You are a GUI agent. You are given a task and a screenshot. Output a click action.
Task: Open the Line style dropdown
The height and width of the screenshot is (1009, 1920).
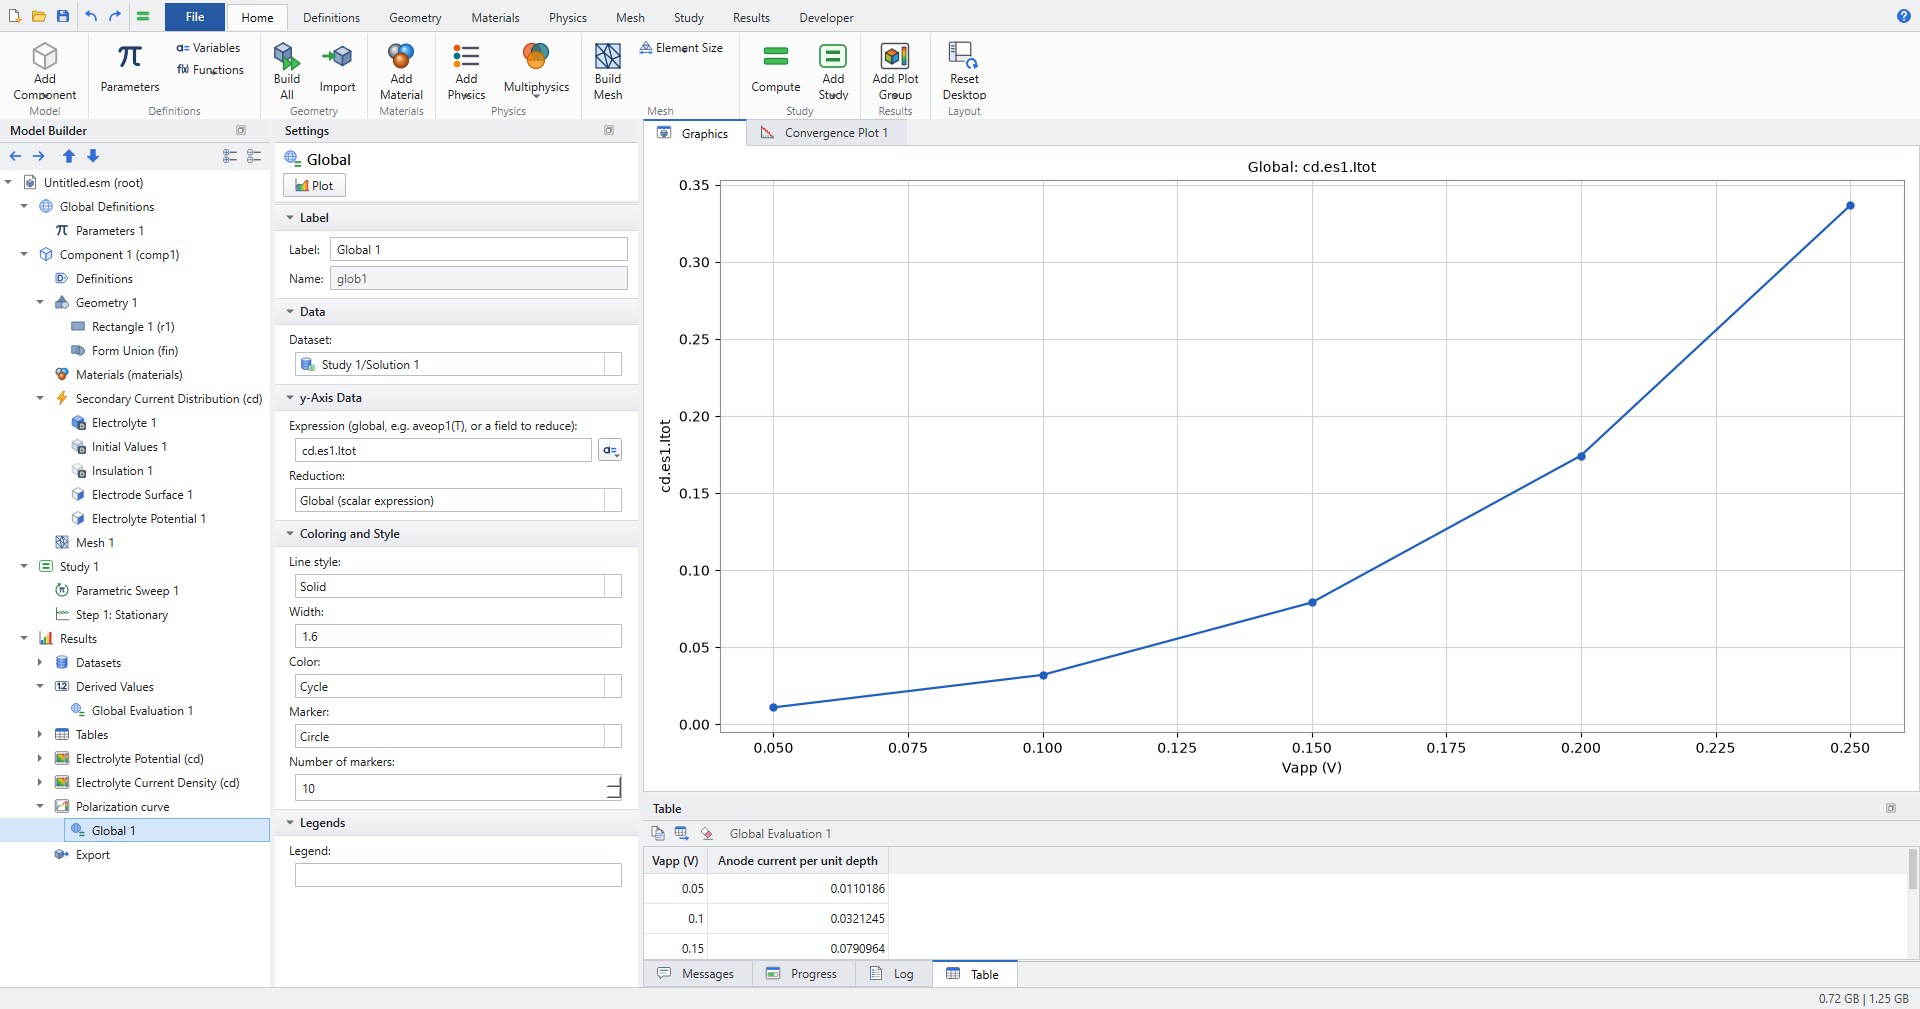458,586
